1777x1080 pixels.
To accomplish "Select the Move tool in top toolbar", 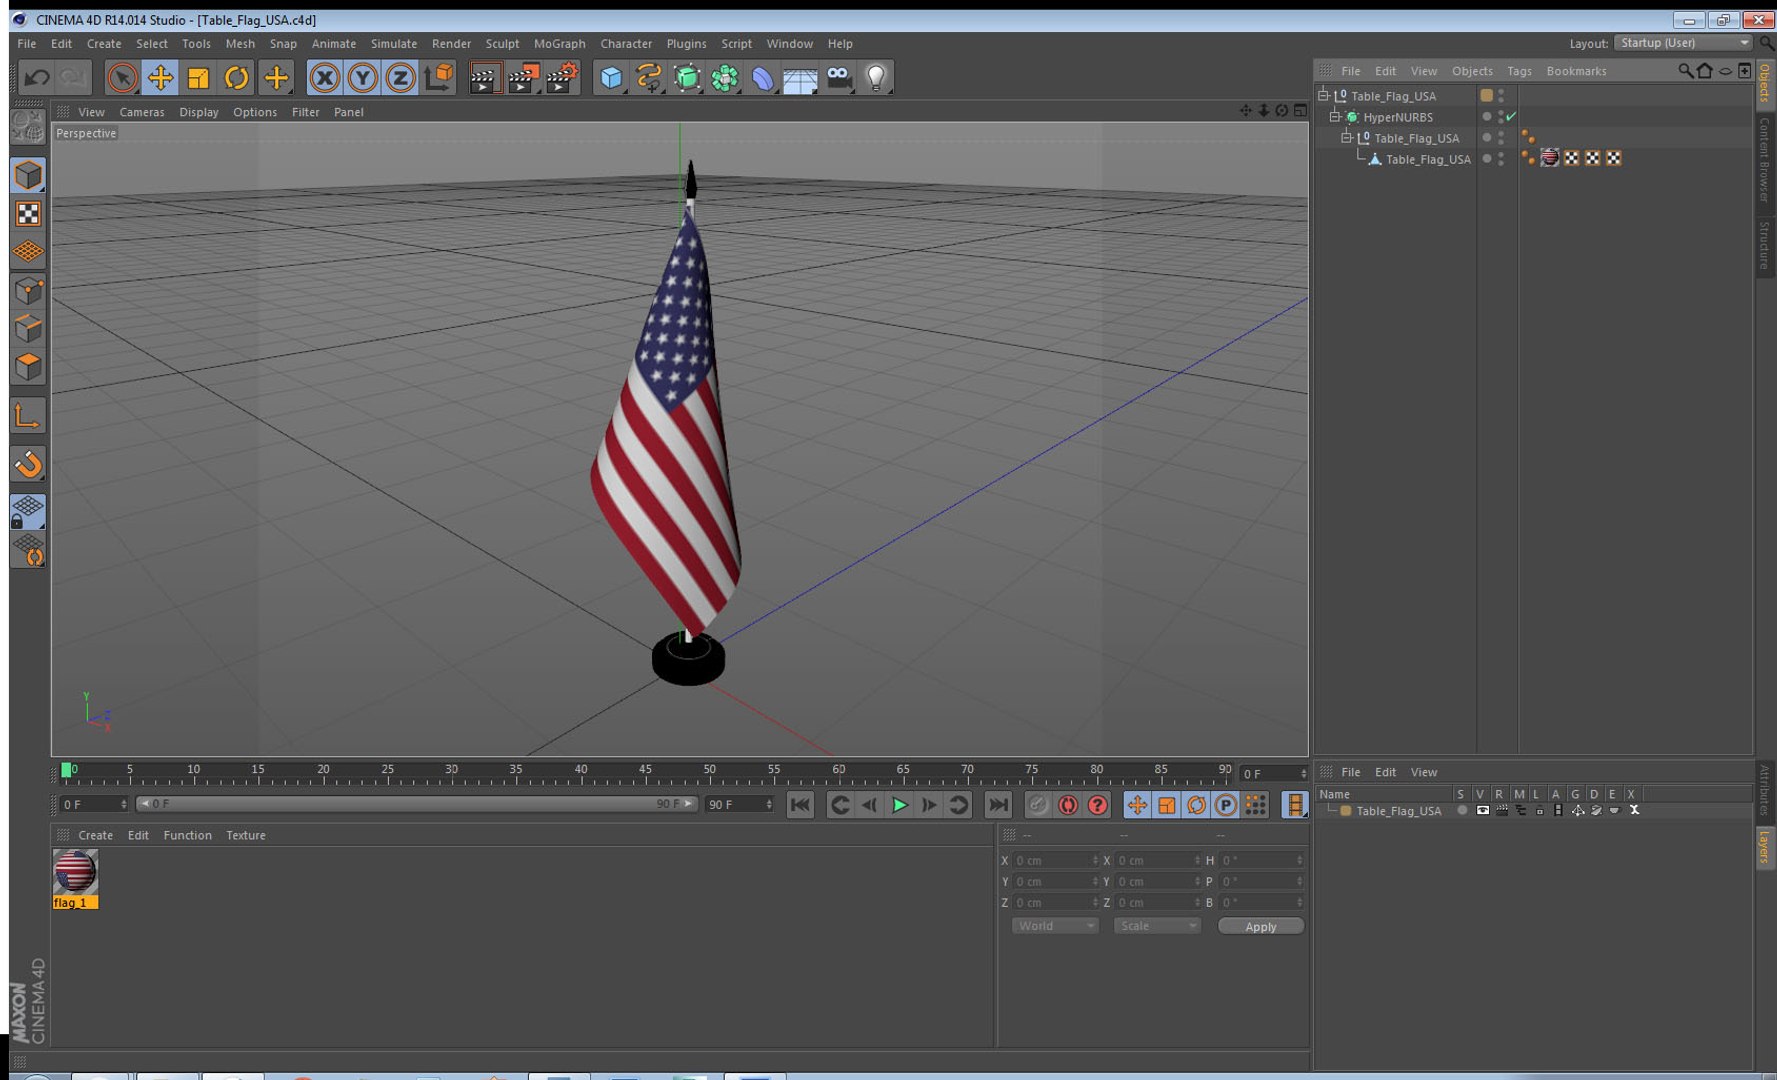I will point(160,78).
